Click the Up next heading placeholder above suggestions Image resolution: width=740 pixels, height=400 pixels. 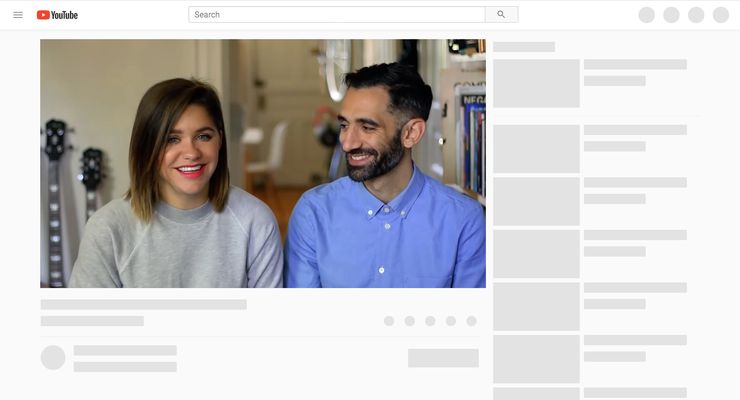(x=524, y=47)
